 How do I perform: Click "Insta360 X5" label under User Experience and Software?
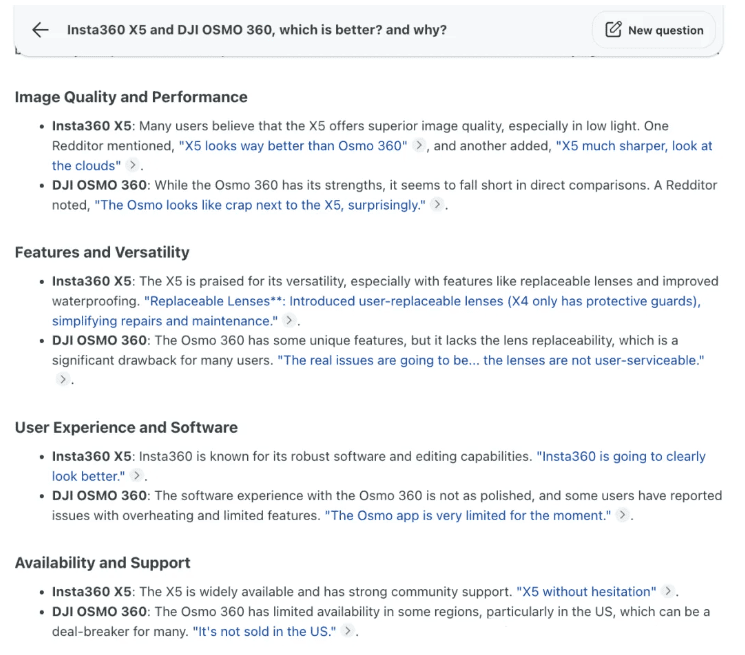pos(92,456)
